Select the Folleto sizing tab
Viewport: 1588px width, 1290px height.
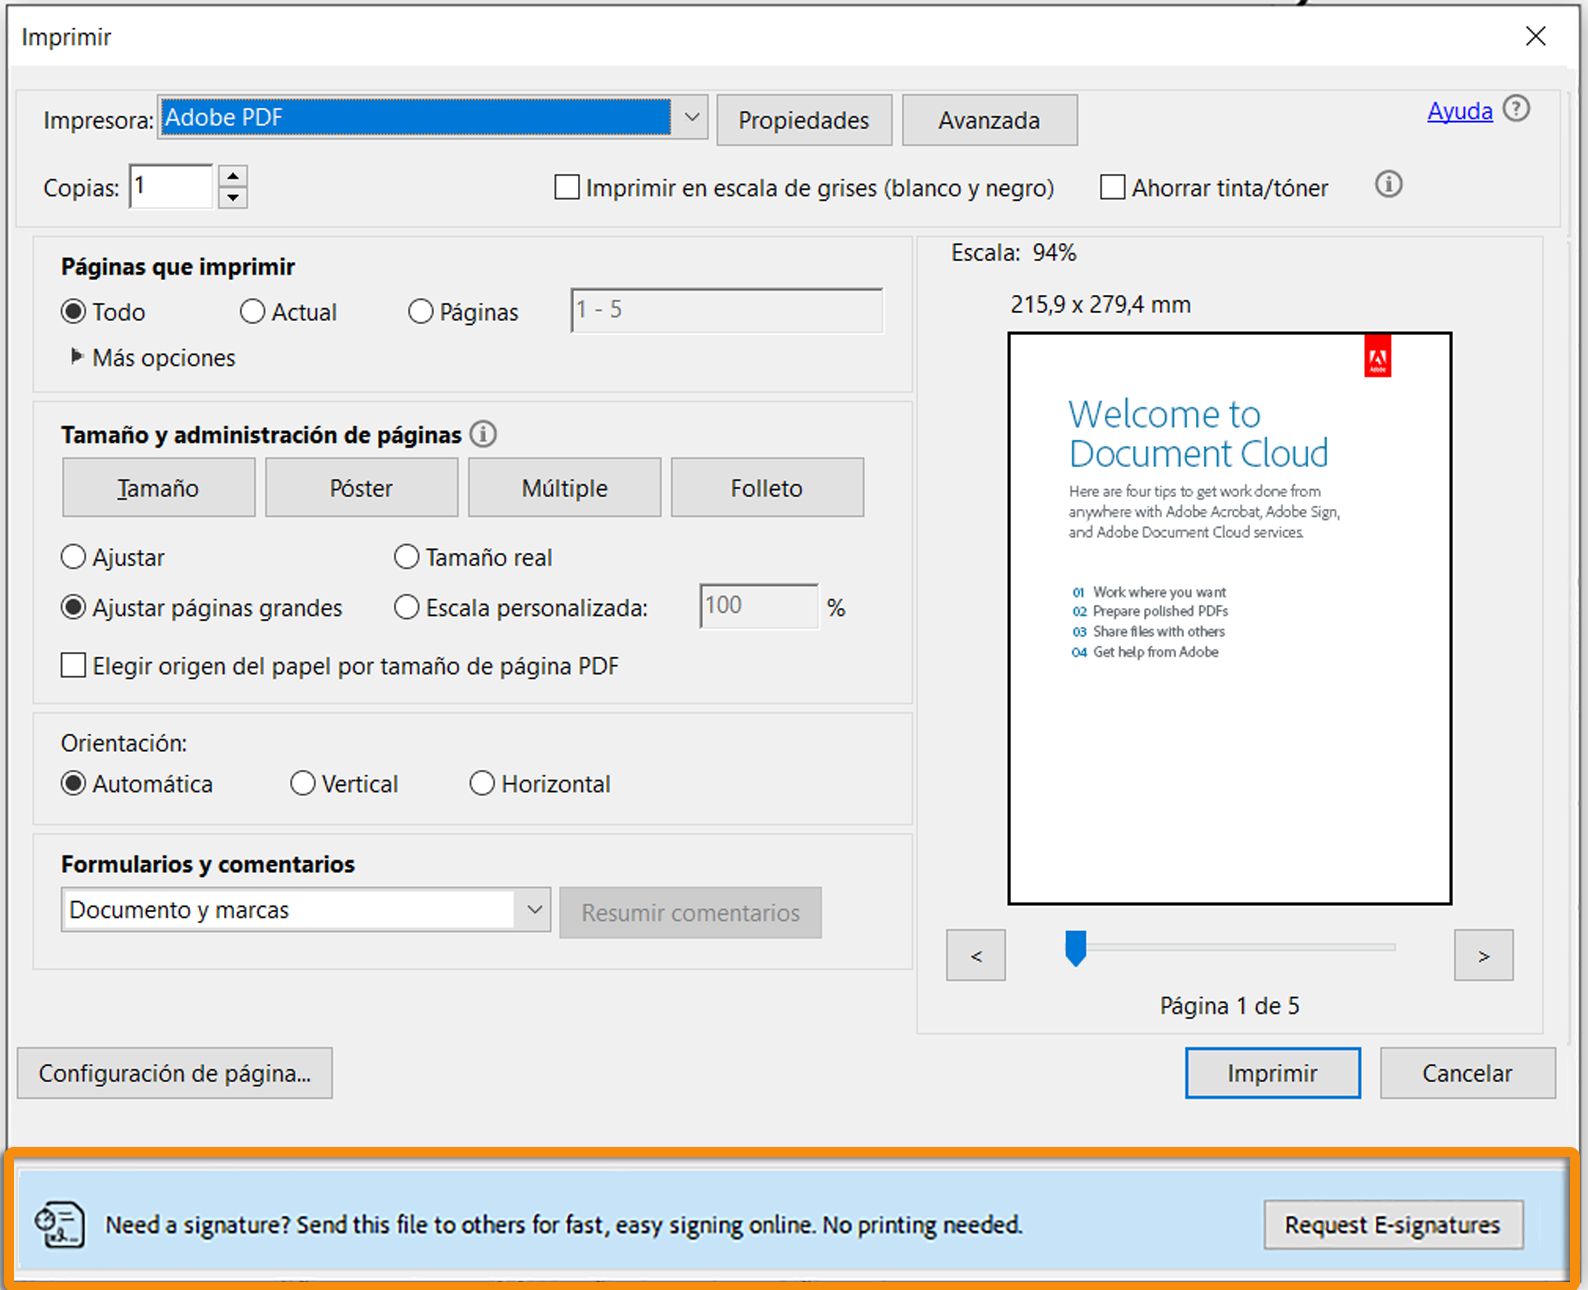767,488
